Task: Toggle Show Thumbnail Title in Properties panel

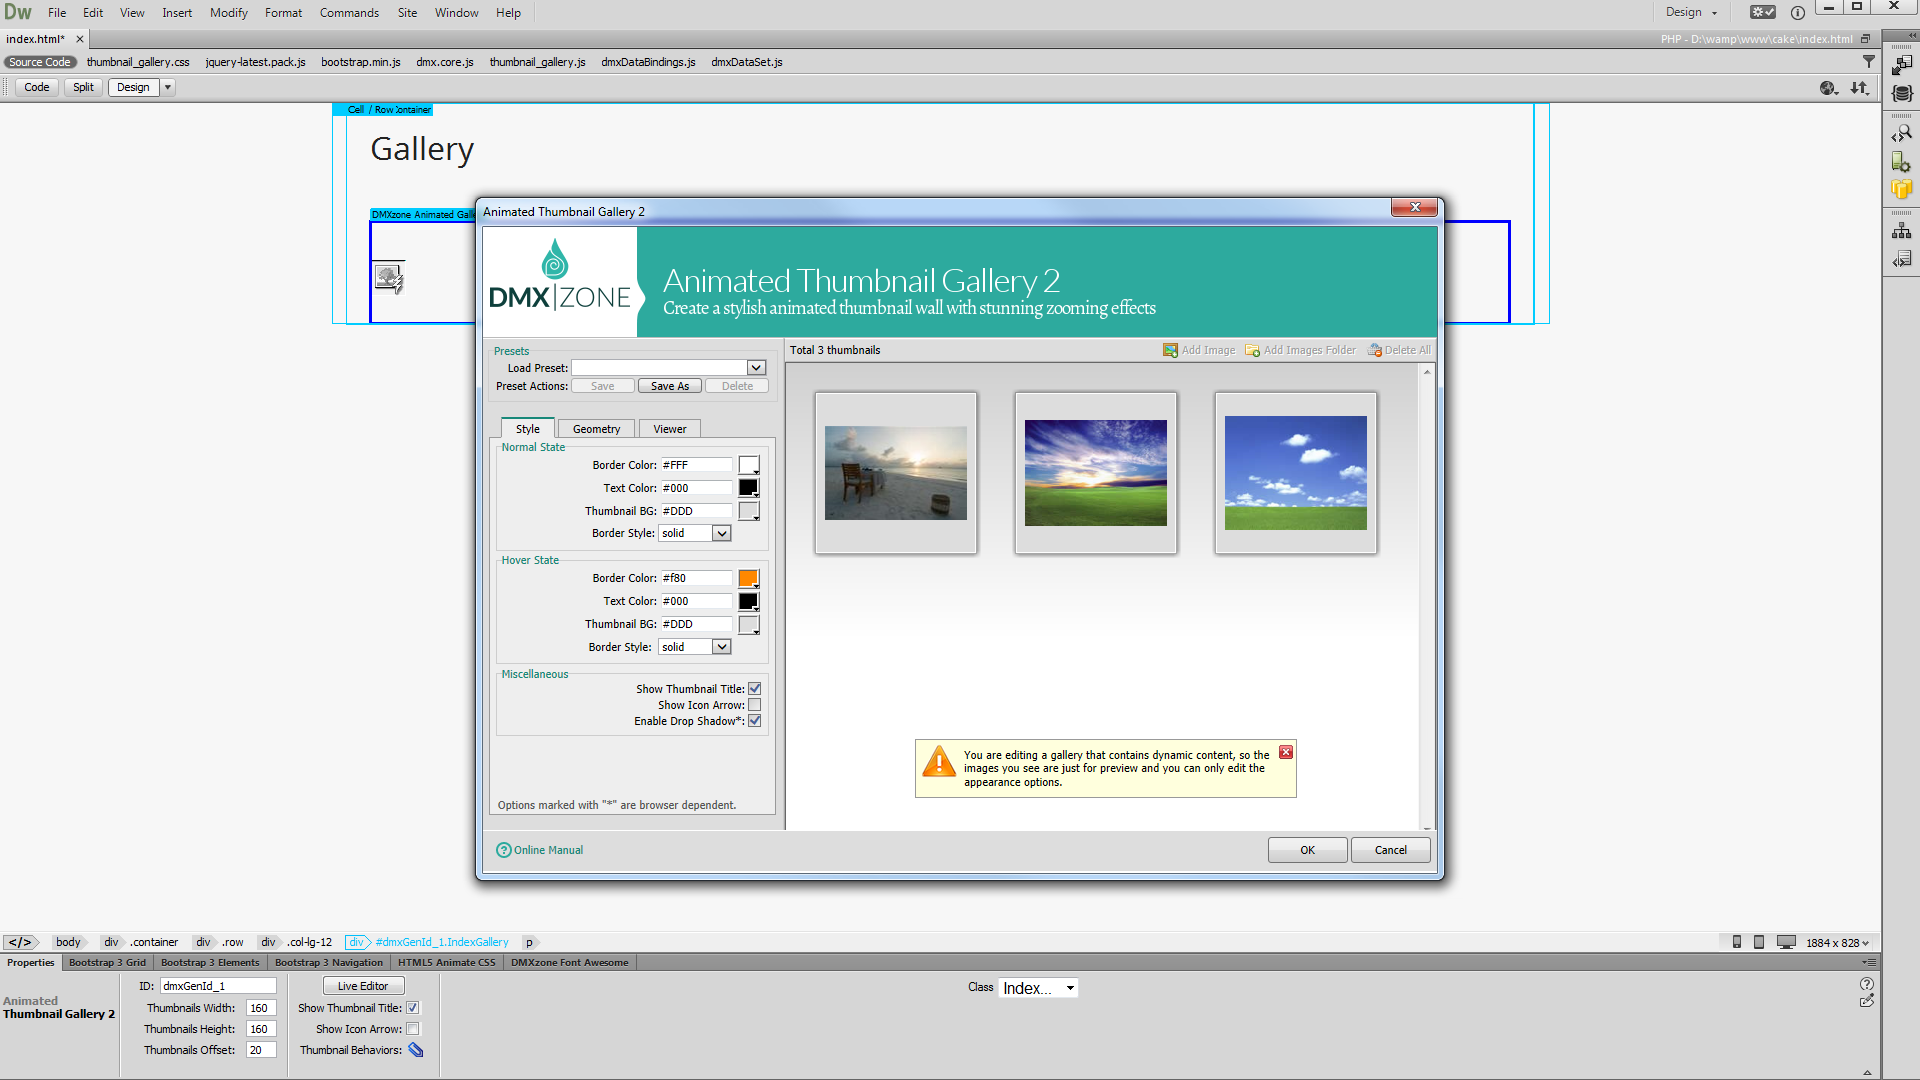Action: point(413,1008)
